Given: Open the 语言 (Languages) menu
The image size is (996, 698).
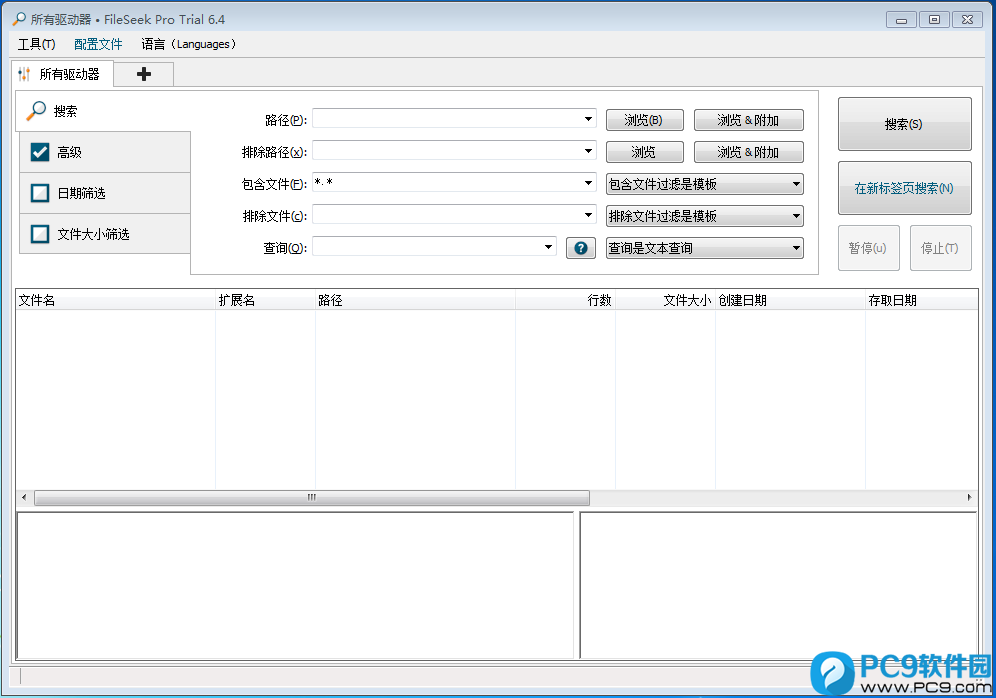Looking at the screenshot, I should tap(189, 44).
